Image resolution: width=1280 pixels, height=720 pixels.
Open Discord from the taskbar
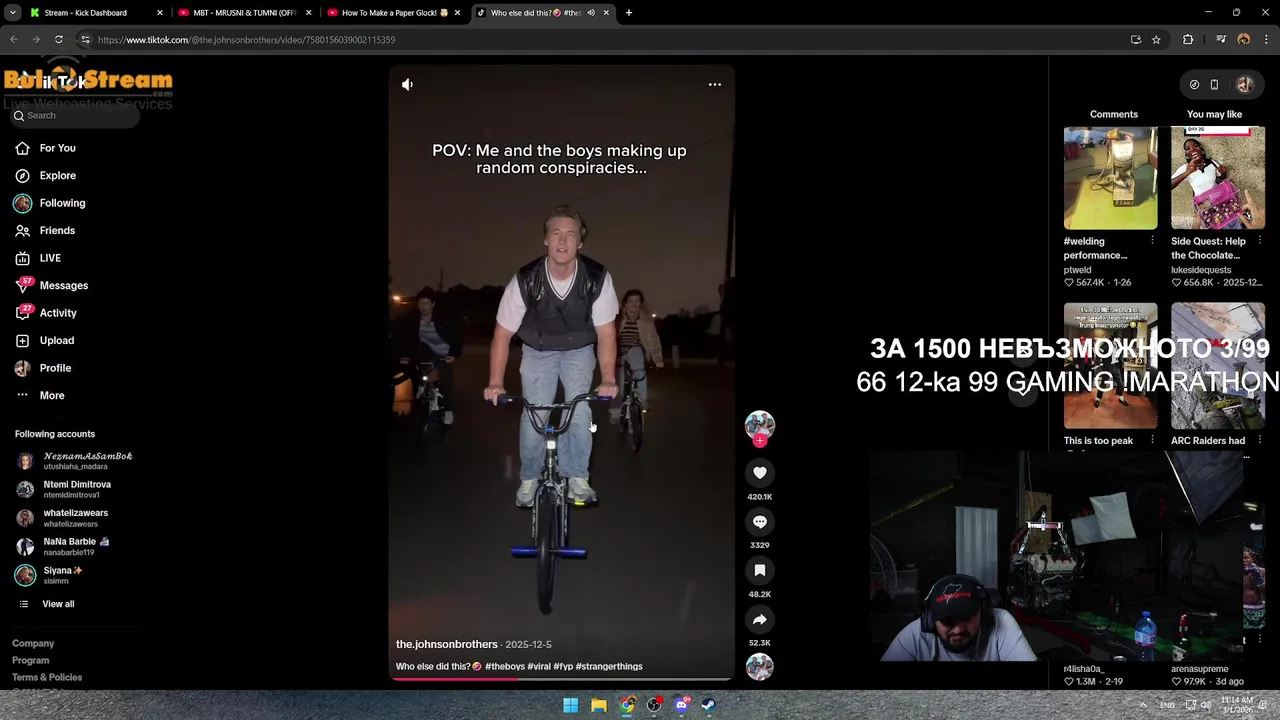[681, 705]
